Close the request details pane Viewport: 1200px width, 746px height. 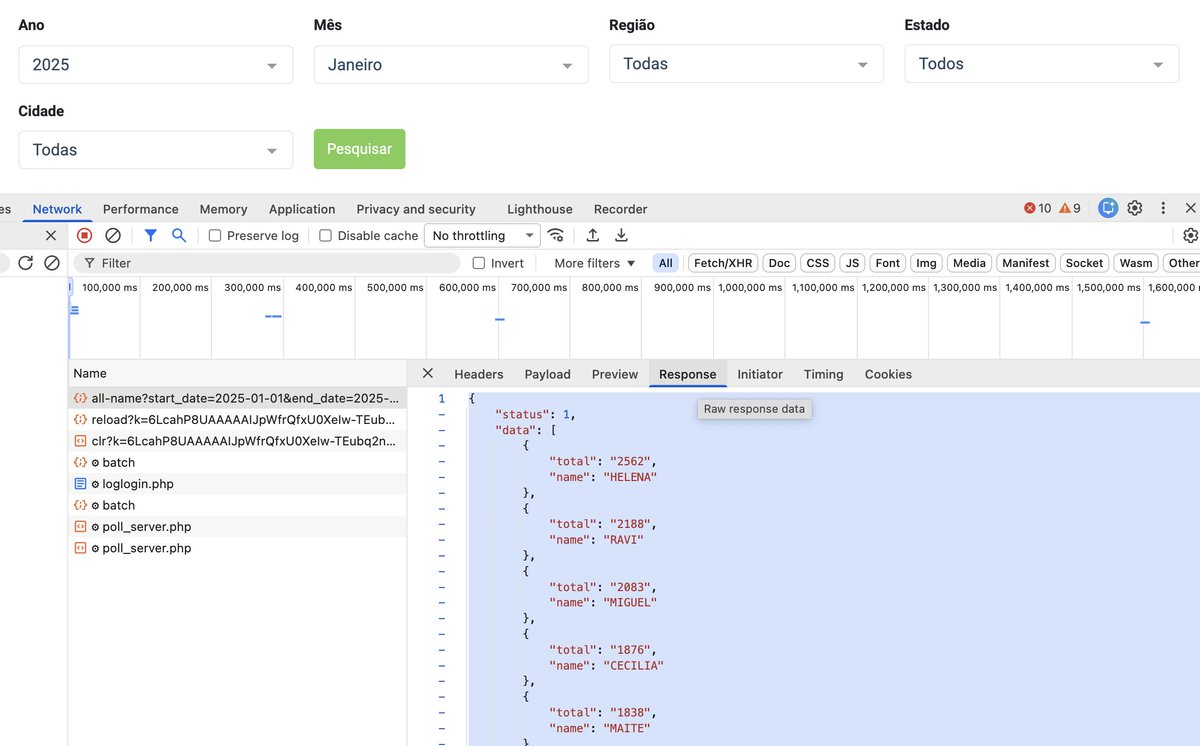click(x=428, y=373)
